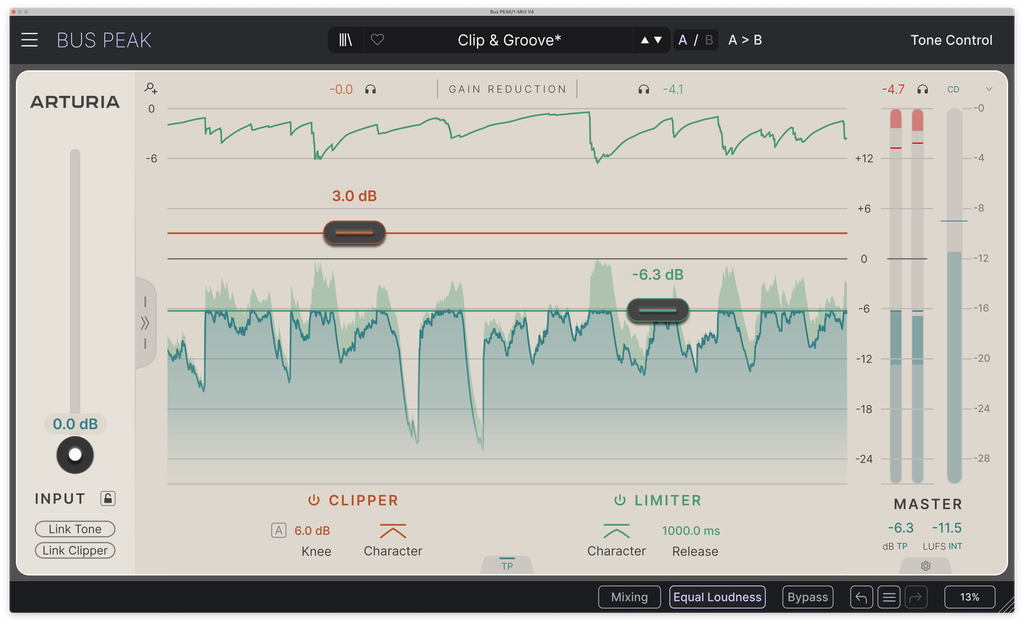Open master meter settings gear

click(925, 566)
